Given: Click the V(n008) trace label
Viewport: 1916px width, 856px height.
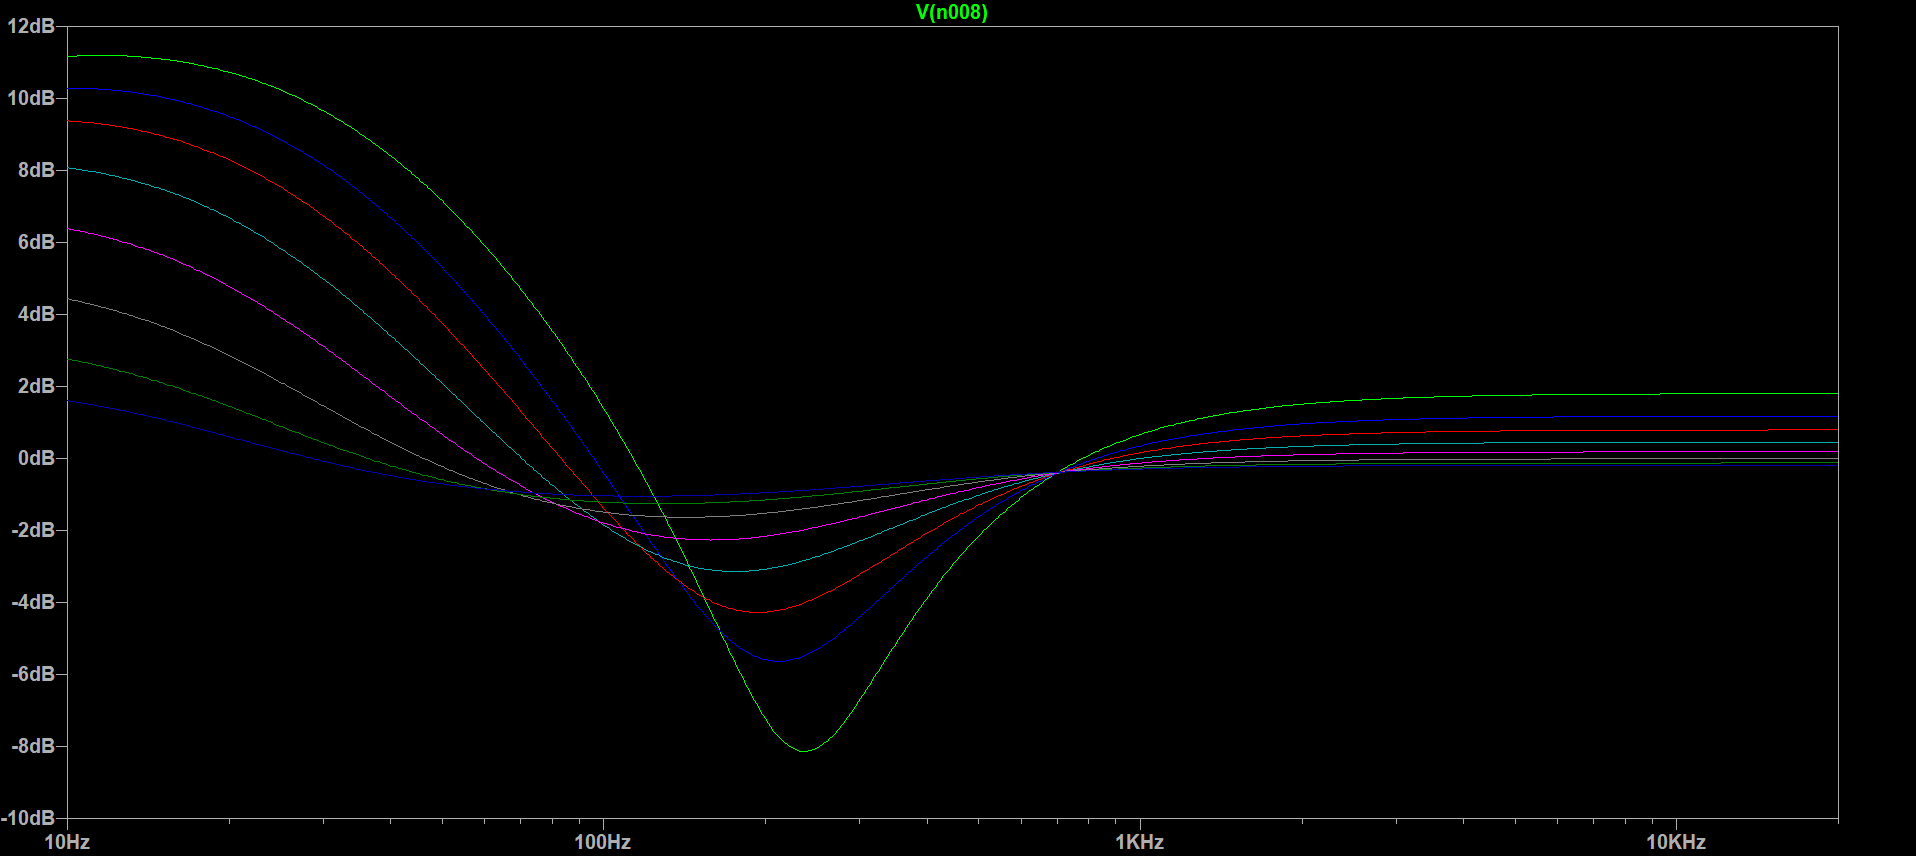Looking at the screenshot, I should pos(951,12).
